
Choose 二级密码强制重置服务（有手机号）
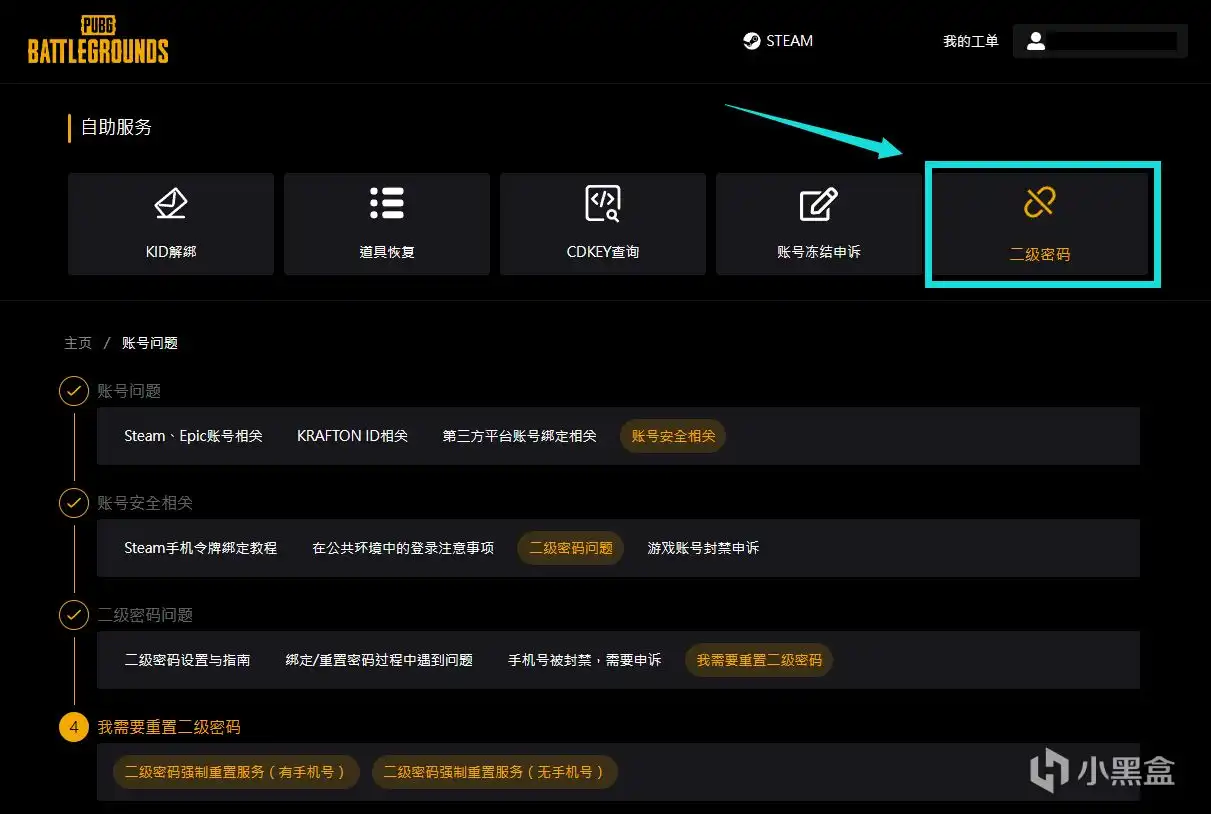click(236, 772)
